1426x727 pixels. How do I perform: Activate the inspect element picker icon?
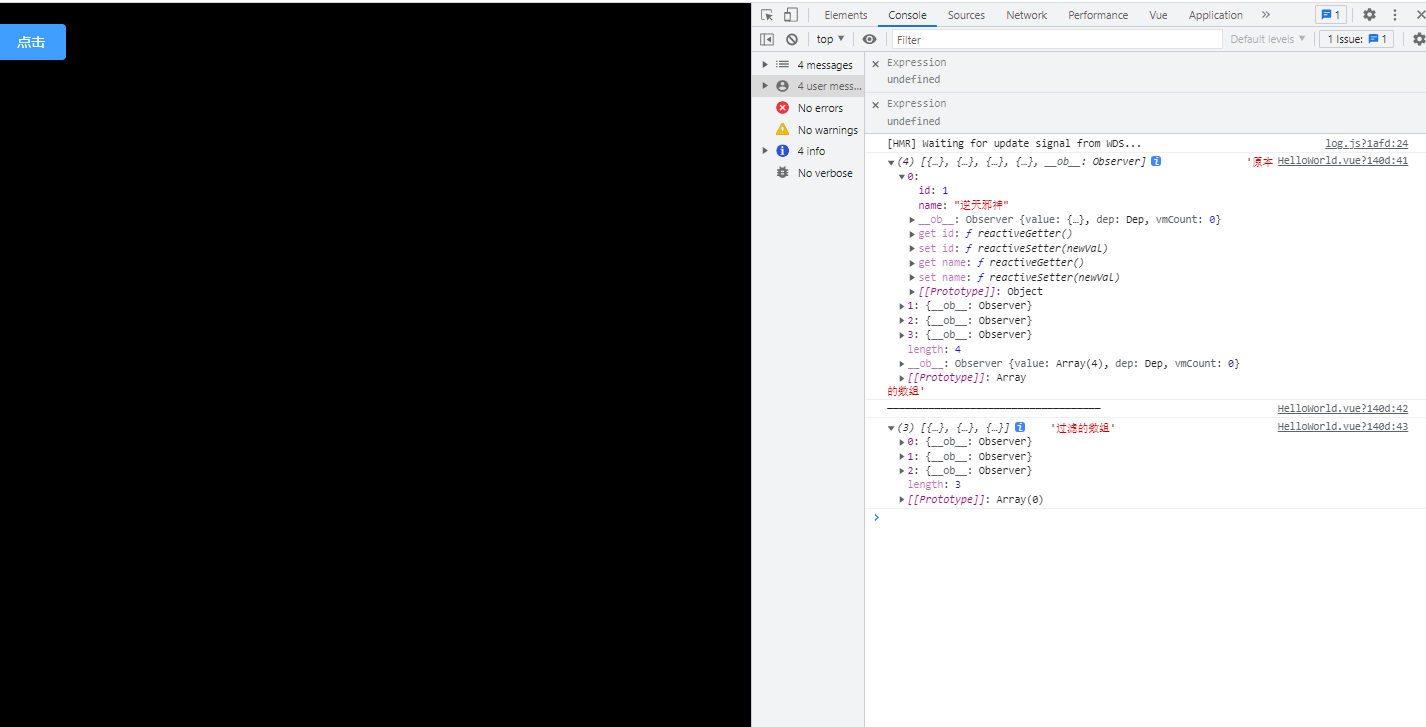(767, 15)
